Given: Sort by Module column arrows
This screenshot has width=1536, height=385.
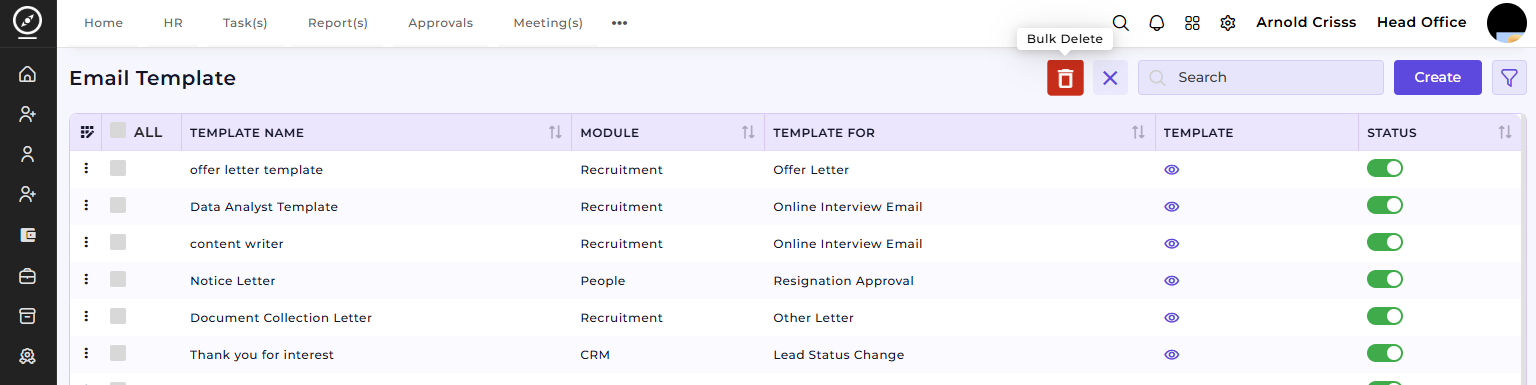Looking at the screenshot, I should tap(748, 132).
